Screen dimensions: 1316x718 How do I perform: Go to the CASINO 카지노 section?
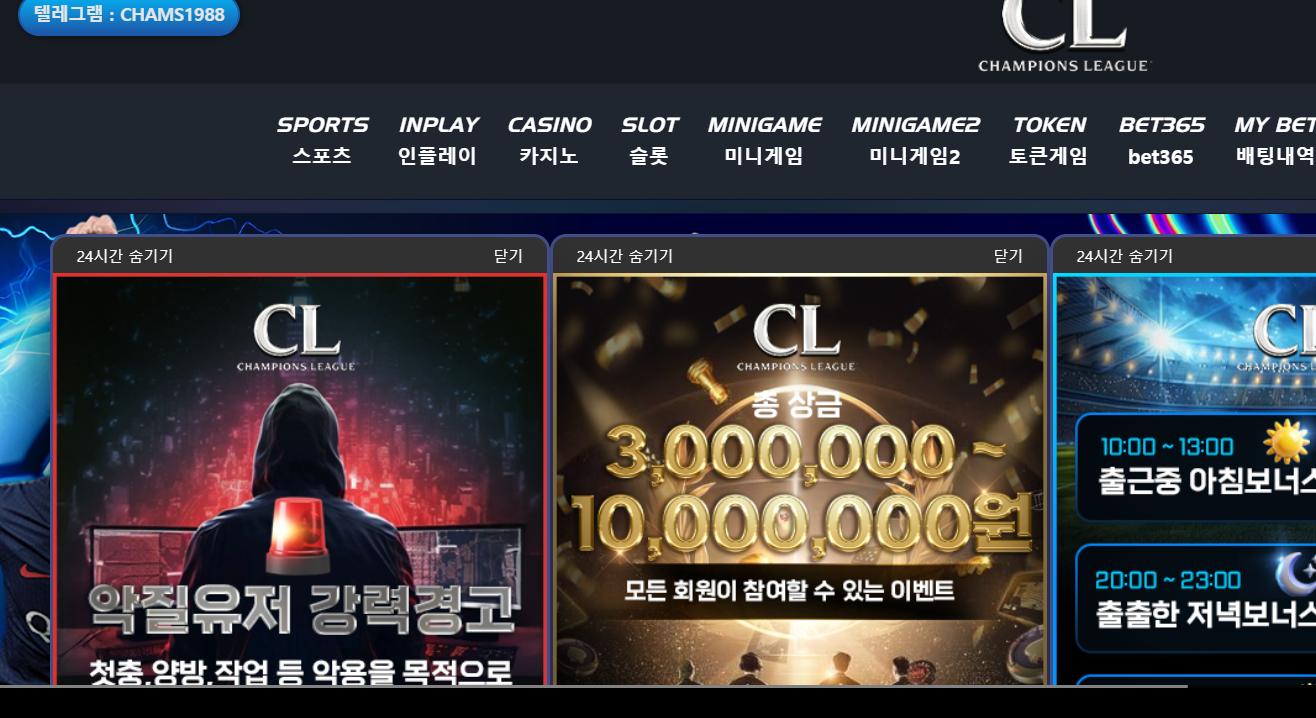(x=549, y=140)
